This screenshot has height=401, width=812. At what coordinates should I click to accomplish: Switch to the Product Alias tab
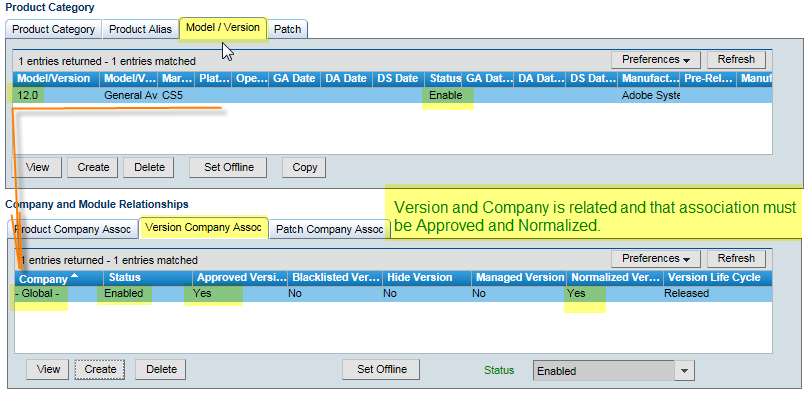(x=140, y=29)
